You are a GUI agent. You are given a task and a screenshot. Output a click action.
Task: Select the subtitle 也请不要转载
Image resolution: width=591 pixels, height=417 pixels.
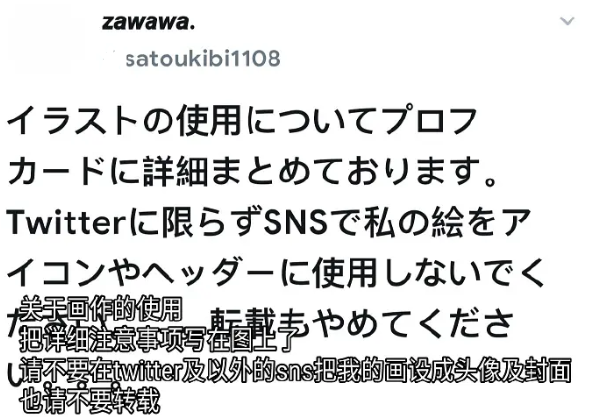click(90, 401)
